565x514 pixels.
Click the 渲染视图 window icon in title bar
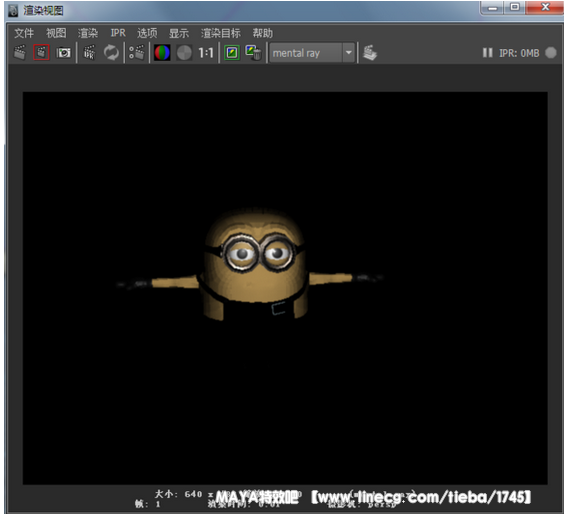[13, 10]
